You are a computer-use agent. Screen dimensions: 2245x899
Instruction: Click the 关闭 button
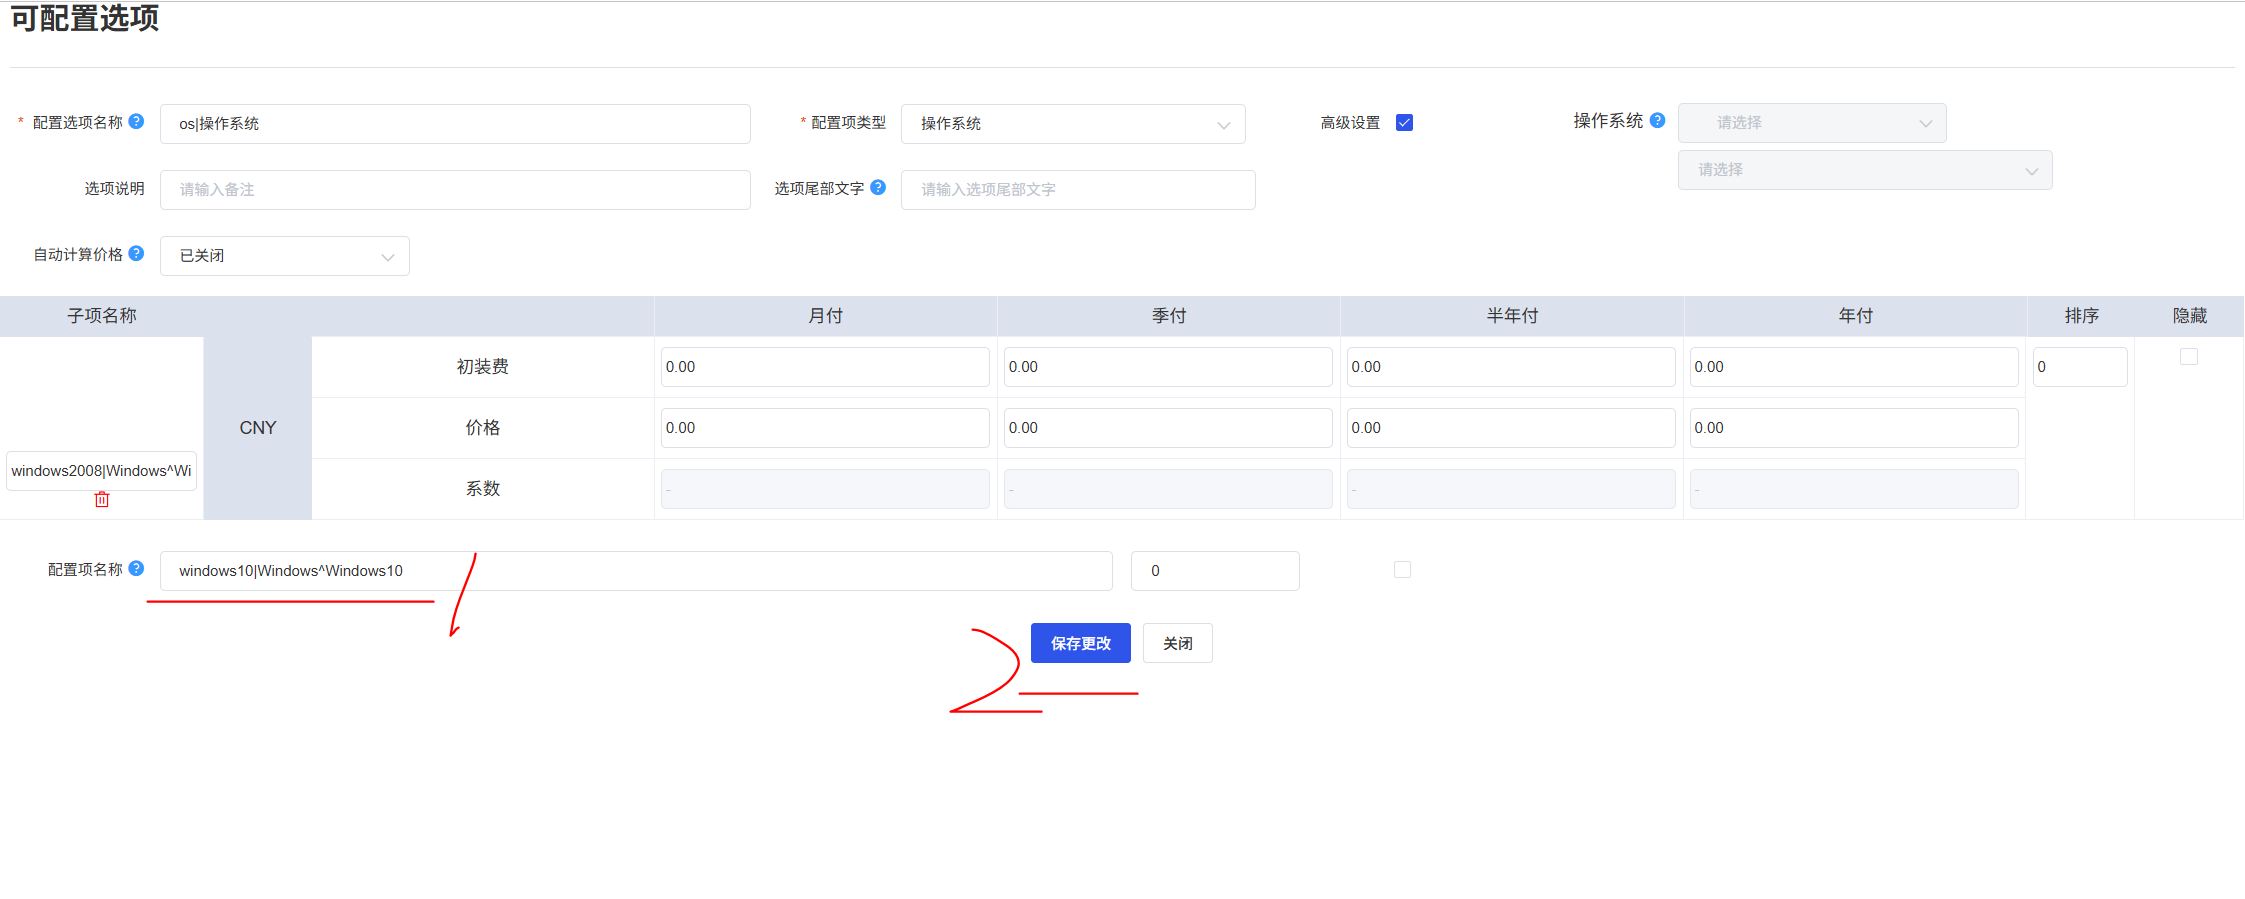coord(1177,643)
